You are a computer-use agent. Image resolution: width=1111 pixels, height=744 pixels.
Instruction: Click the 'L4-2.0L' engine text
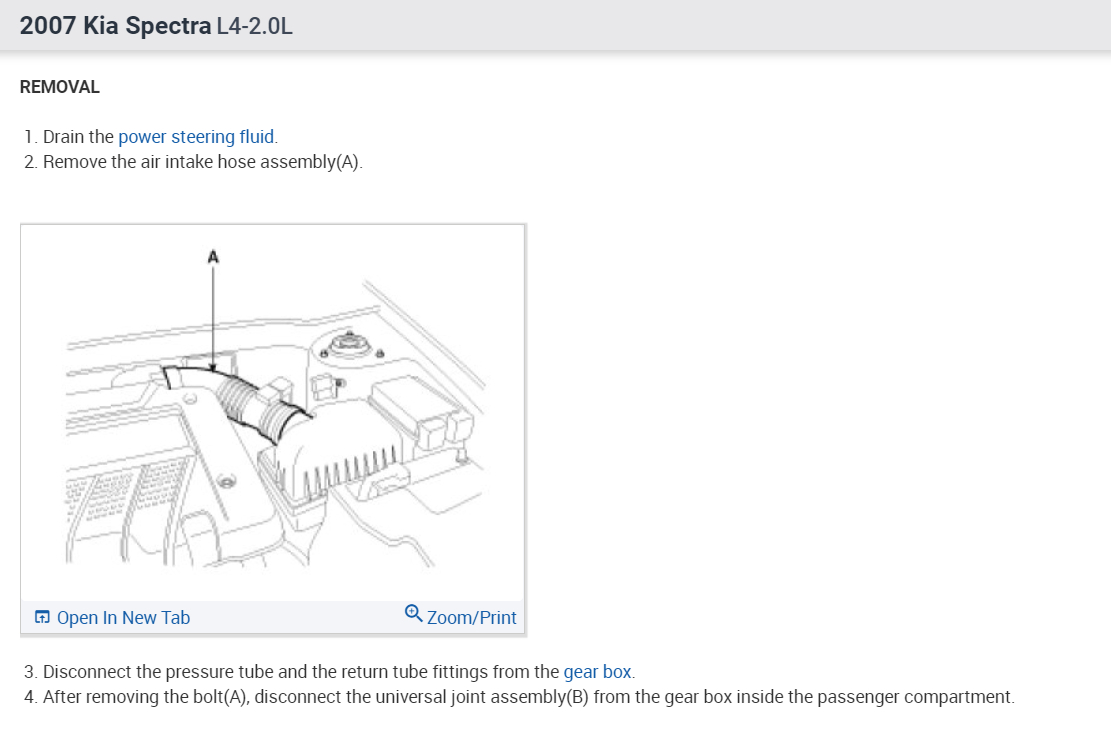(x=254, y=26)
